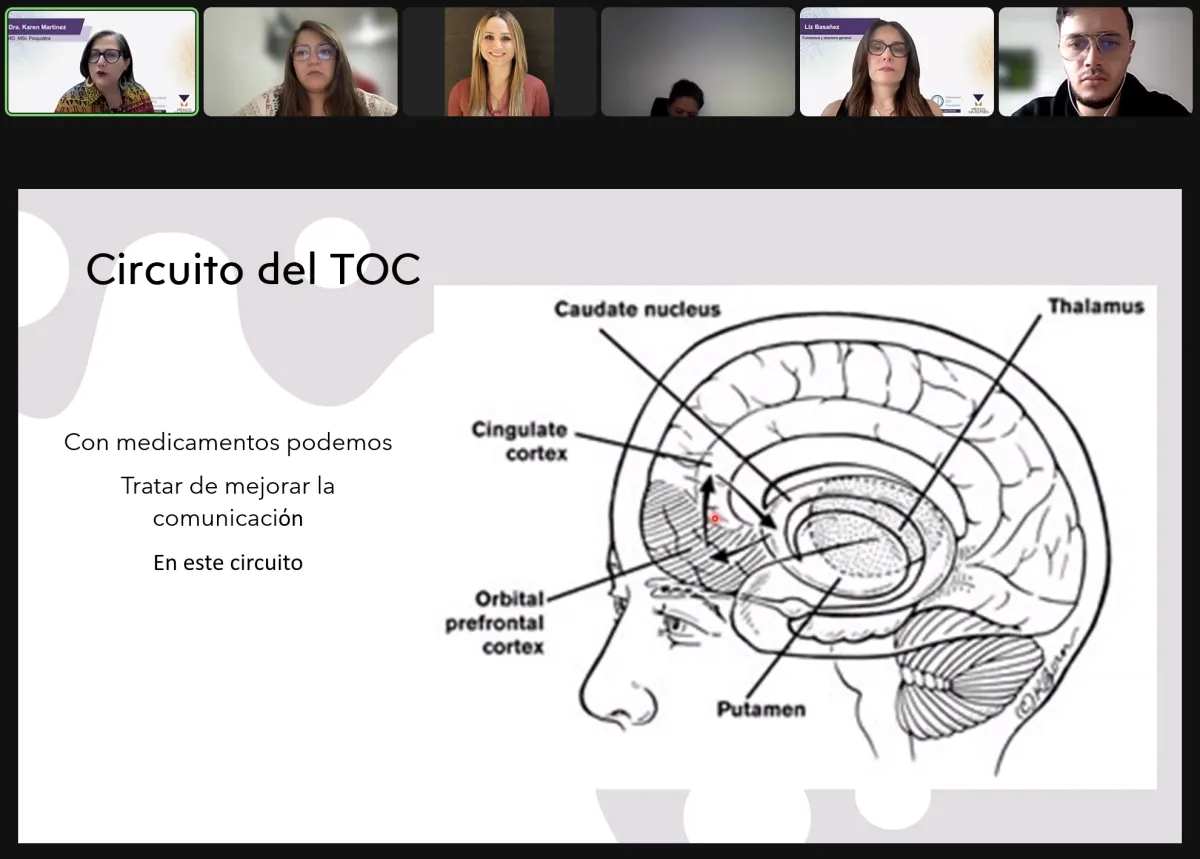Click the 'Orbital prefrontal cortex' diagram label

point(495,622)
